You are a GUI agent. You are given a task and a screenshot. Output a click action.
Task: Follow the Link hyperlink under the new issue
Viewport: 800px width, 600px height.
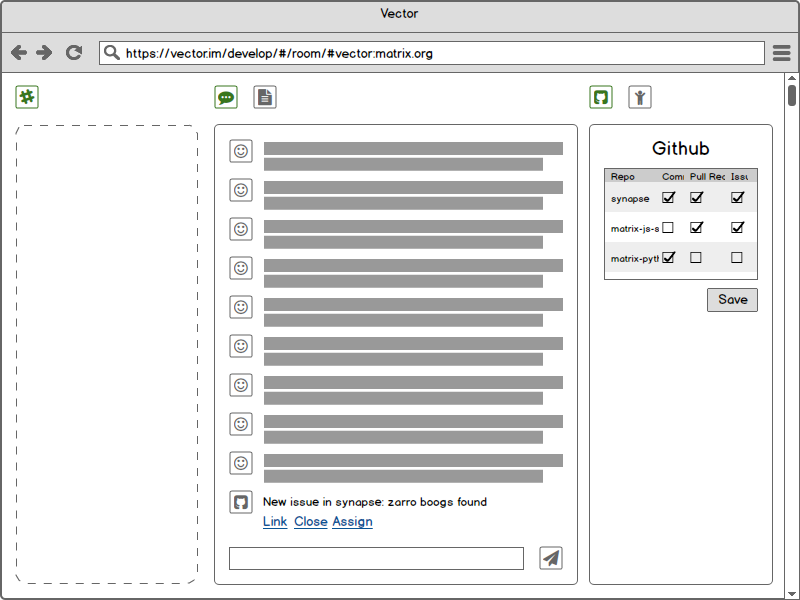(x=275, y=522)
